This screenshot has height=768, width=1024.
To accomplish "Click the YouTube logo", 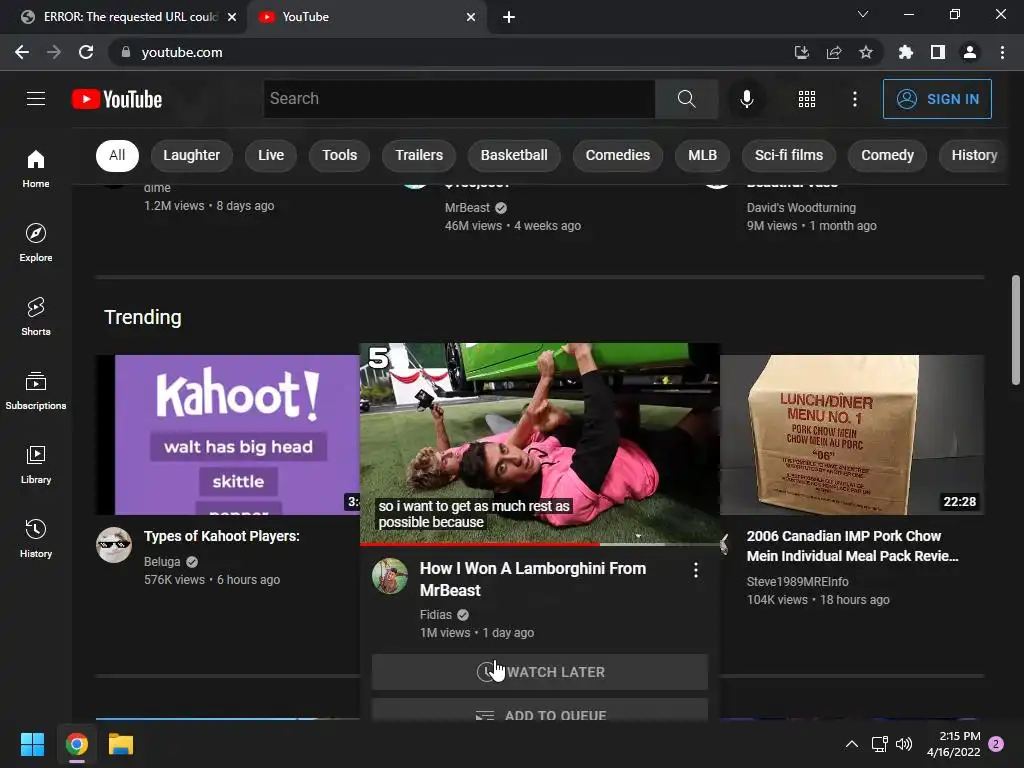I will click(117, 99).
